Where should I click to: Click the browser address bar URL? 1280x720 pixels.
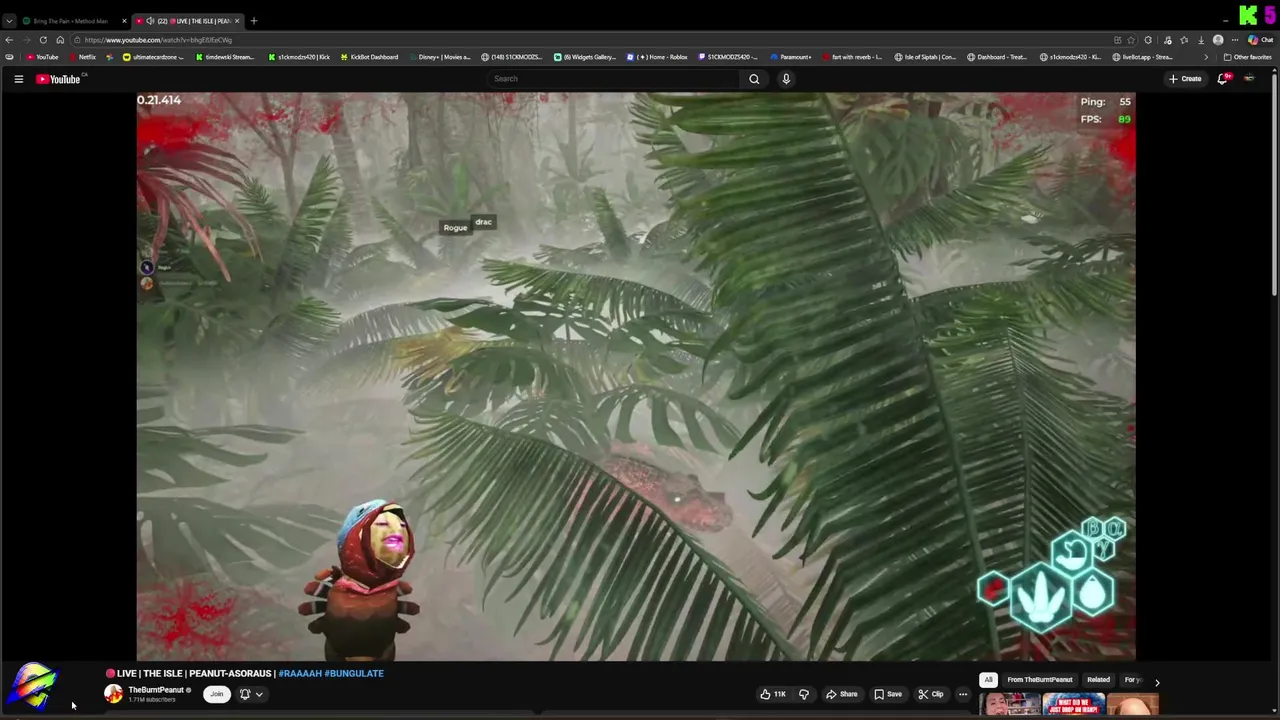pyautogui.click(x=158, y=40)
